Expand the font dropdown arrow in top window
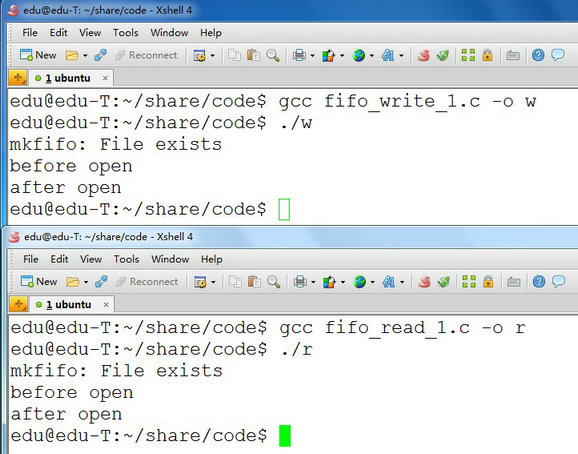The image size is (578, 454). (401, 56)
